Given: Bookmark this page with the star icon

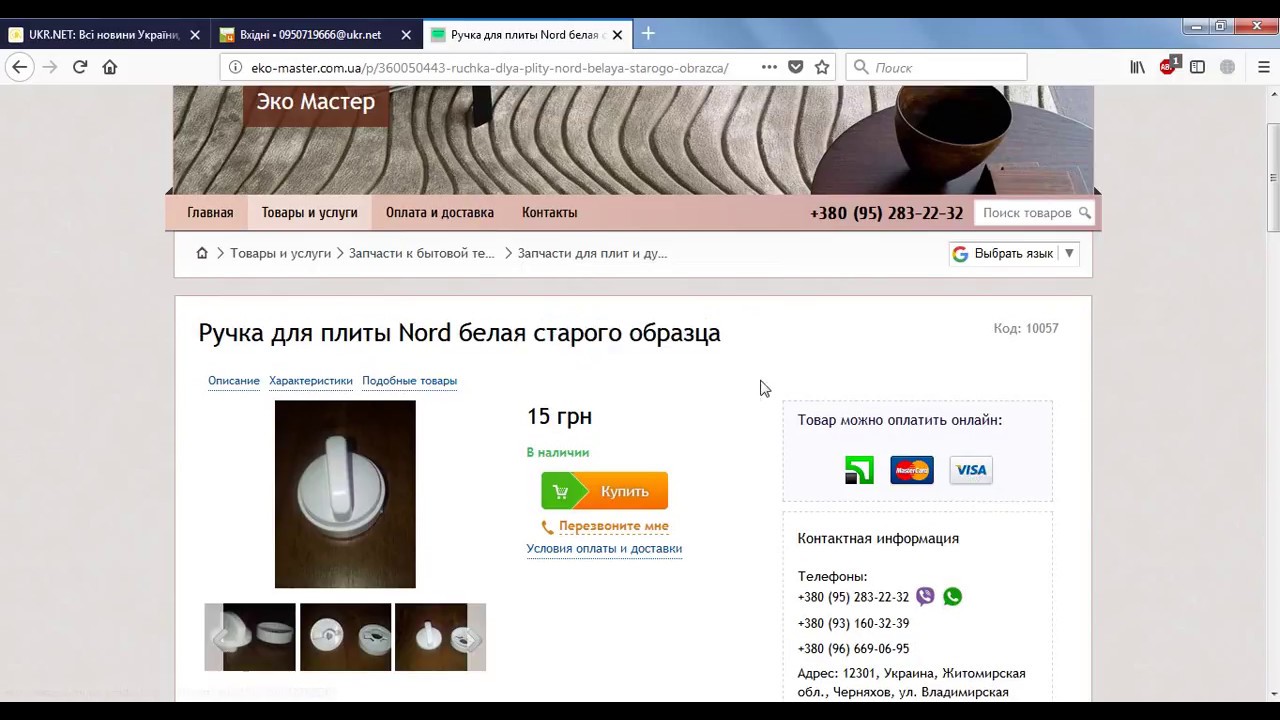Looking at the screenshot, I should [x=822, y=67].
